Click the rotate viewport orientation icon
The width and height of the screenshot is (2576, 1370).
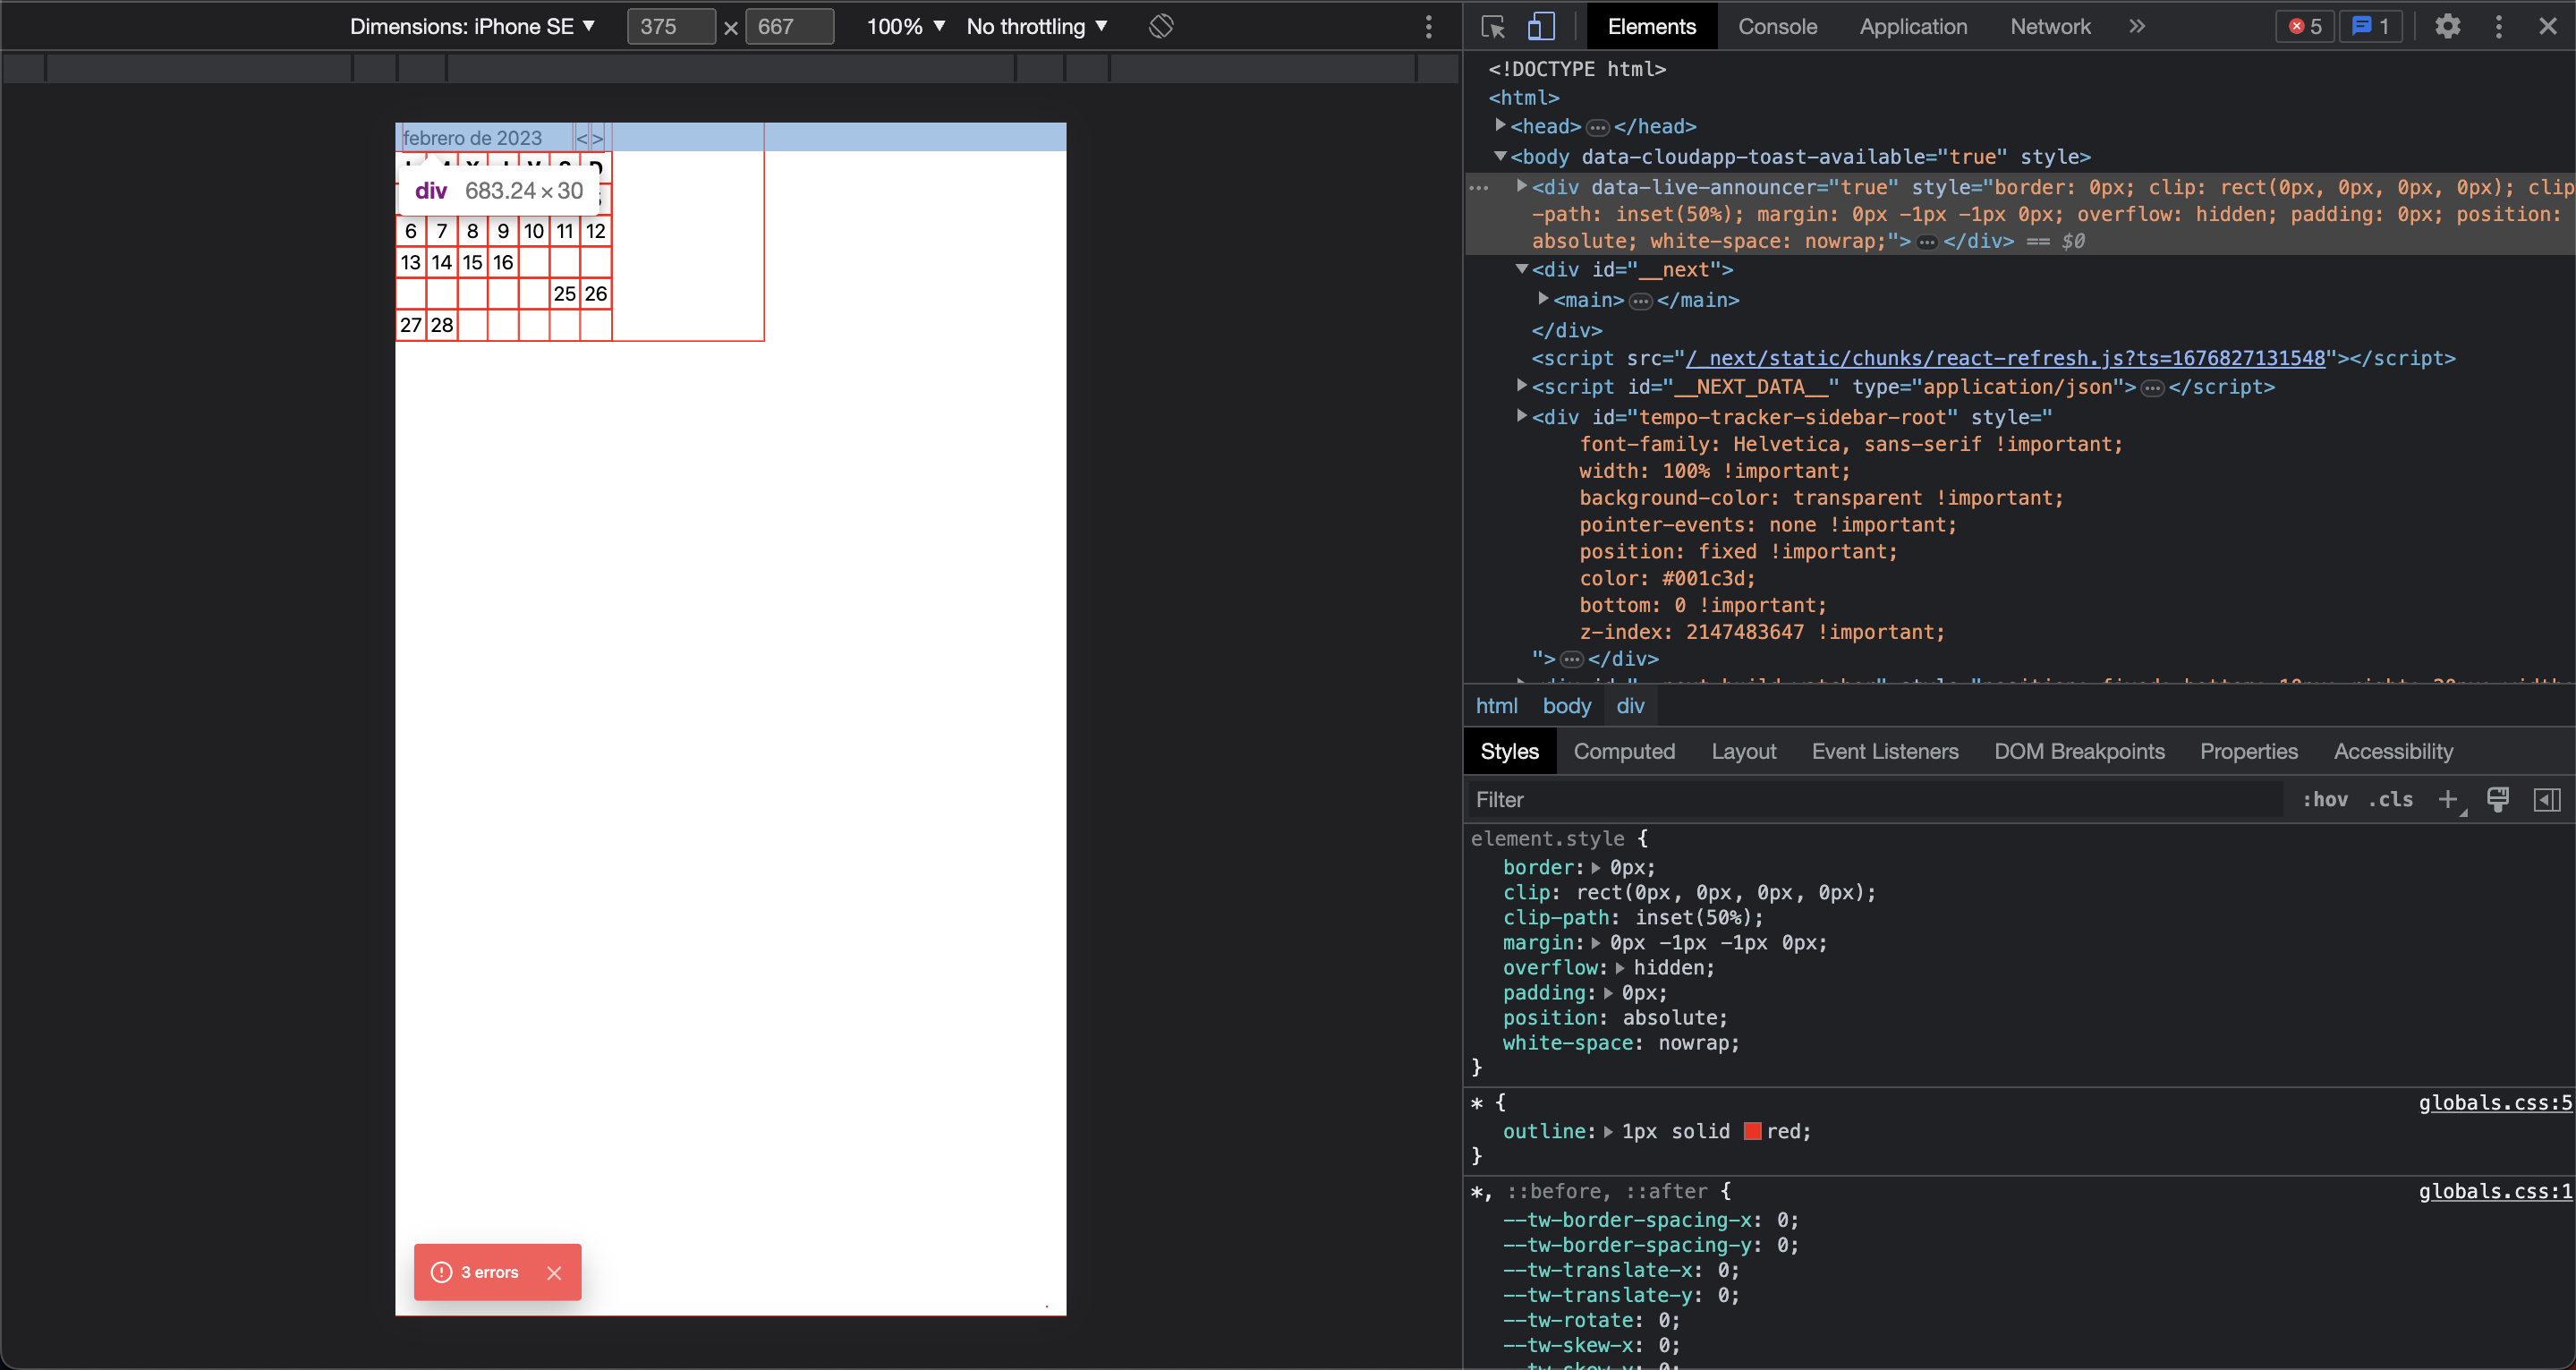1160,26
